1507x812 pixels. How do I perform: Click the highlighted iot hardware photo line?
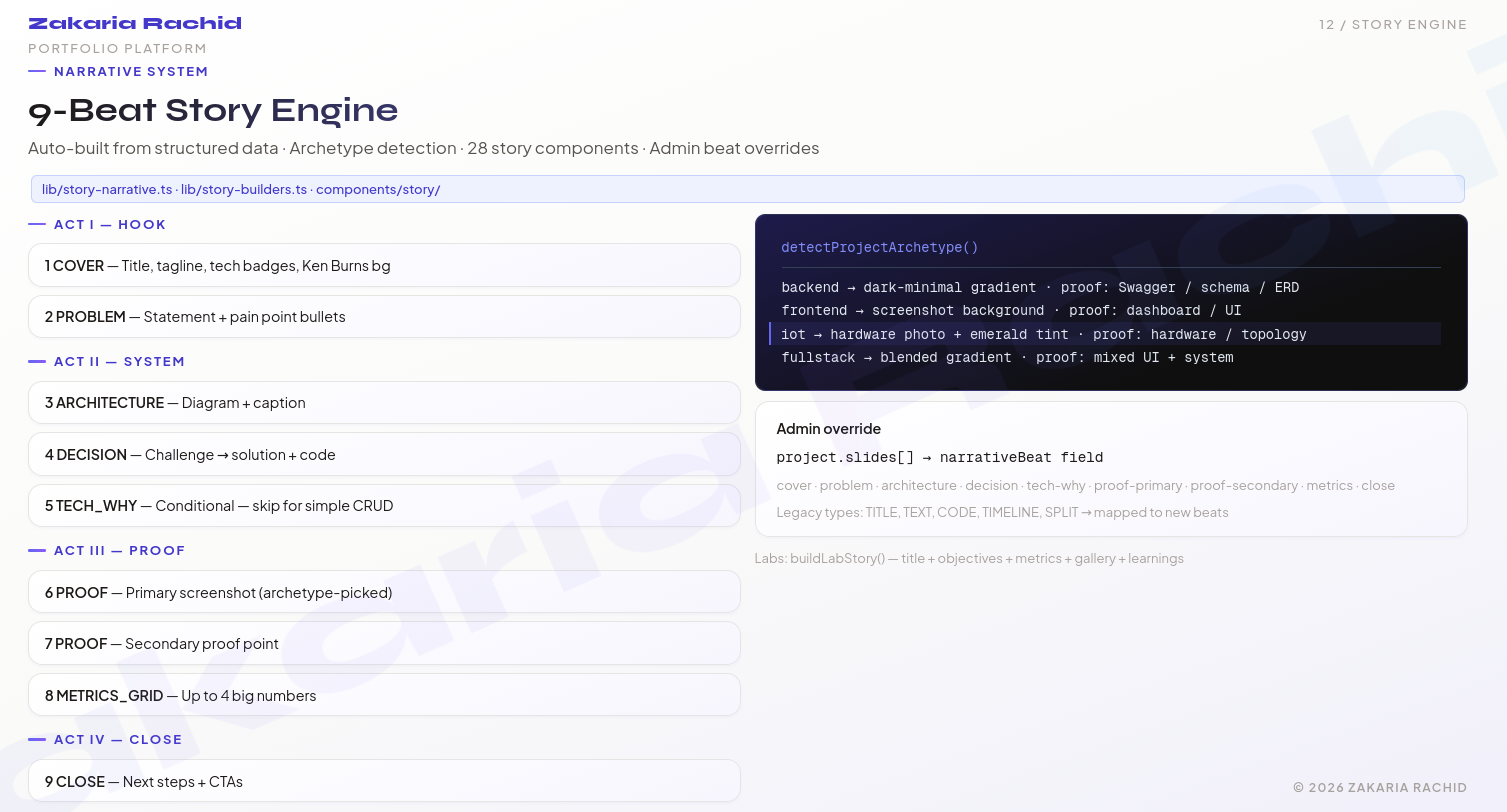tap(1105, 334)
